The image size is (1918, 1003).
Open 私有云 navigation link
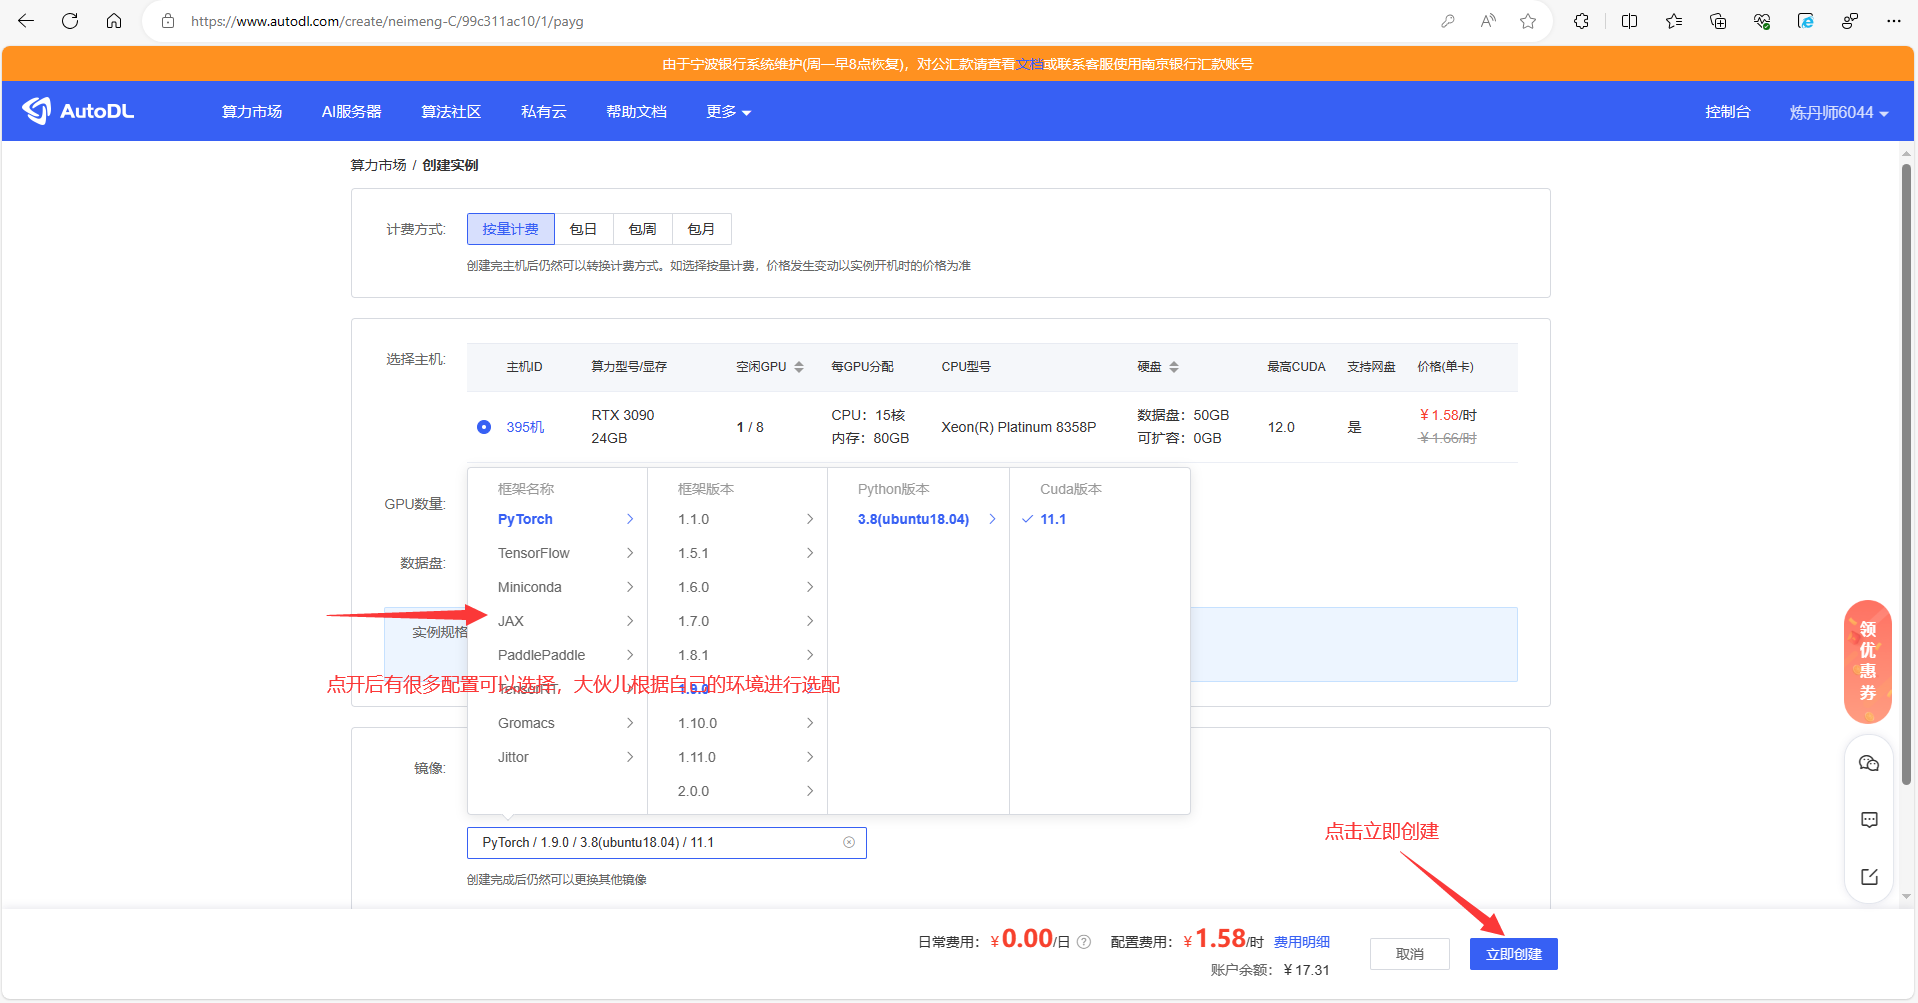click(x=543, y=112)
